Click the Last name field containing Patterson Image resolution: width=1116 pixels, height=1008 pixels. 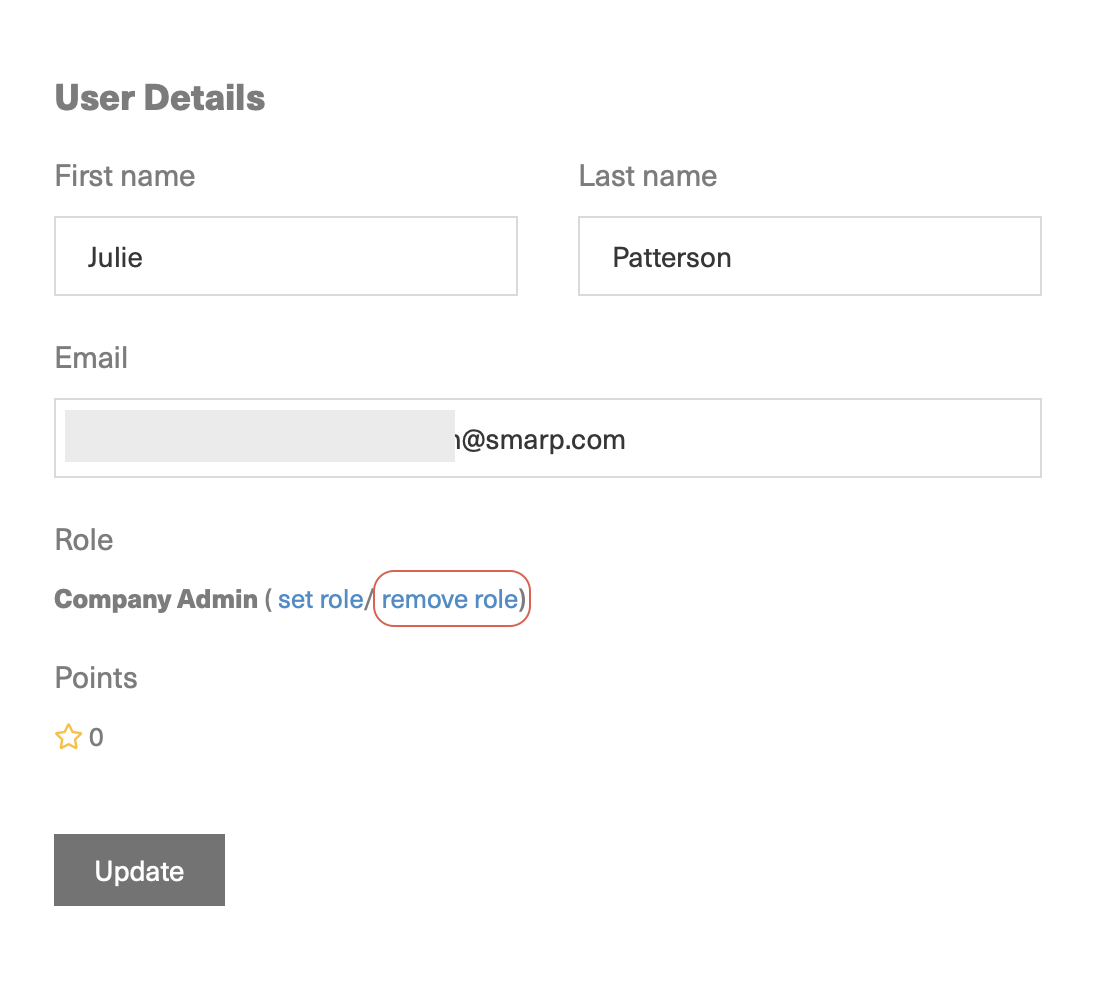click(809, 256)
